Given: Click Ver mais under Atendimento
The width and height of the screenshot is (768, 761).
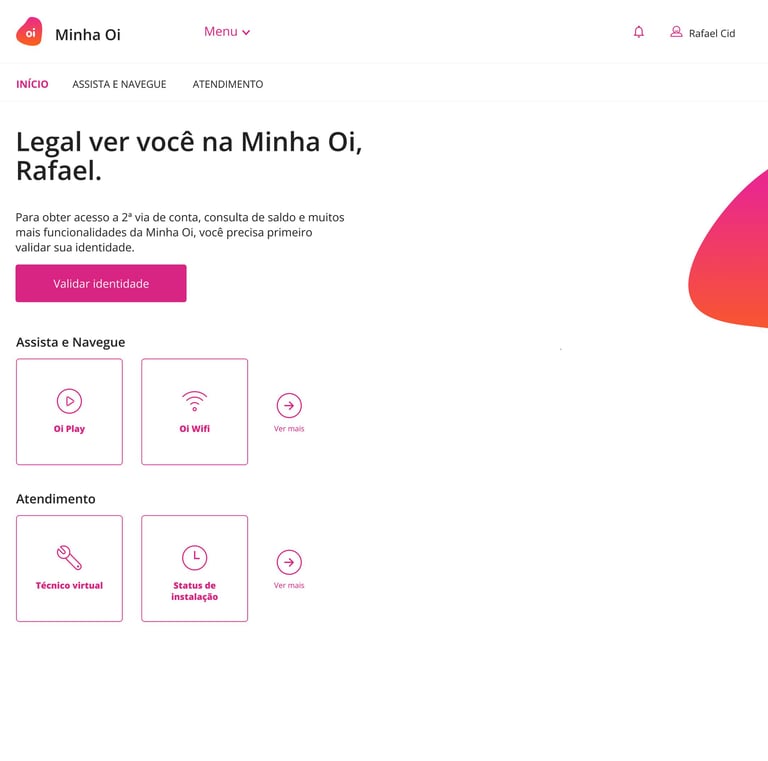Looking at the screenshot, I should 289,586.
